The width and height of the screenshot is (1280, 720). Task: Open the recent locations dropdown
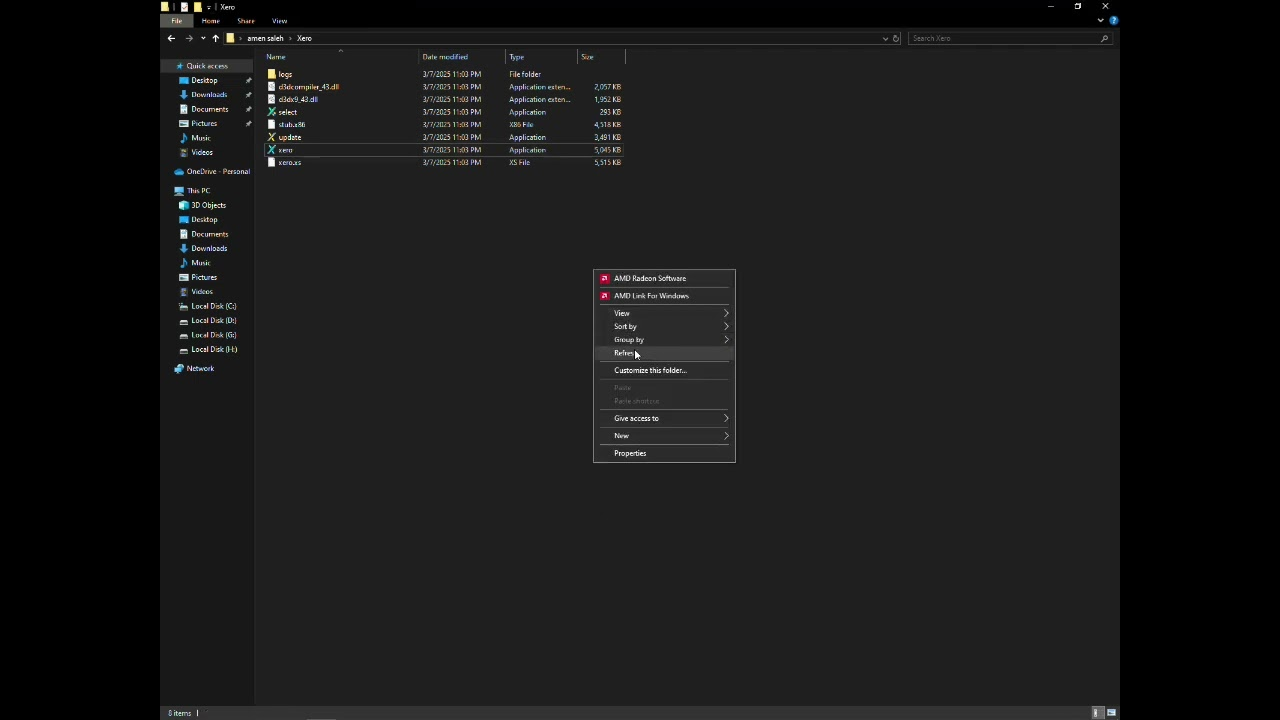pos(202,38)
